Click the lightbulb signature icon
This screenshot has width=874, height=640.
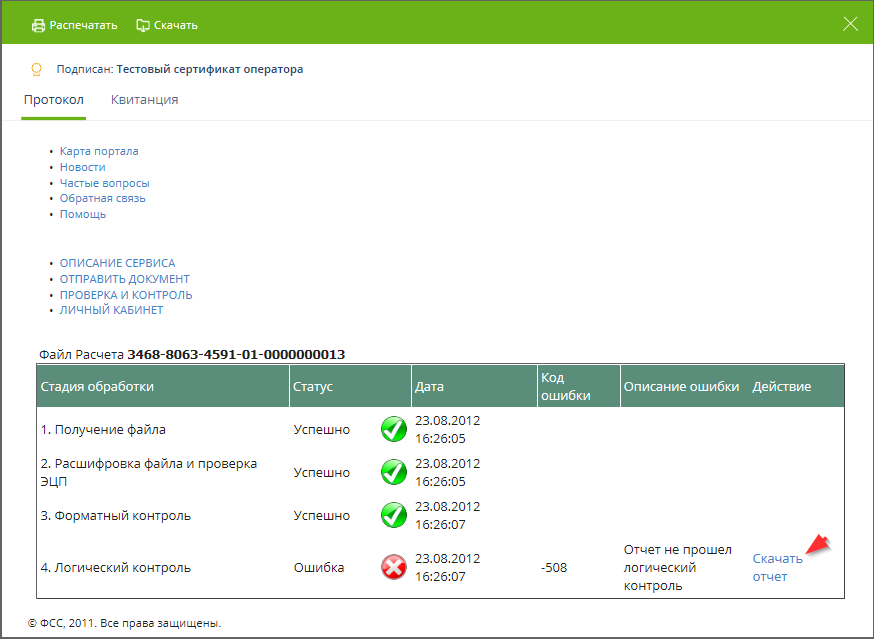(x=37, y=69)
